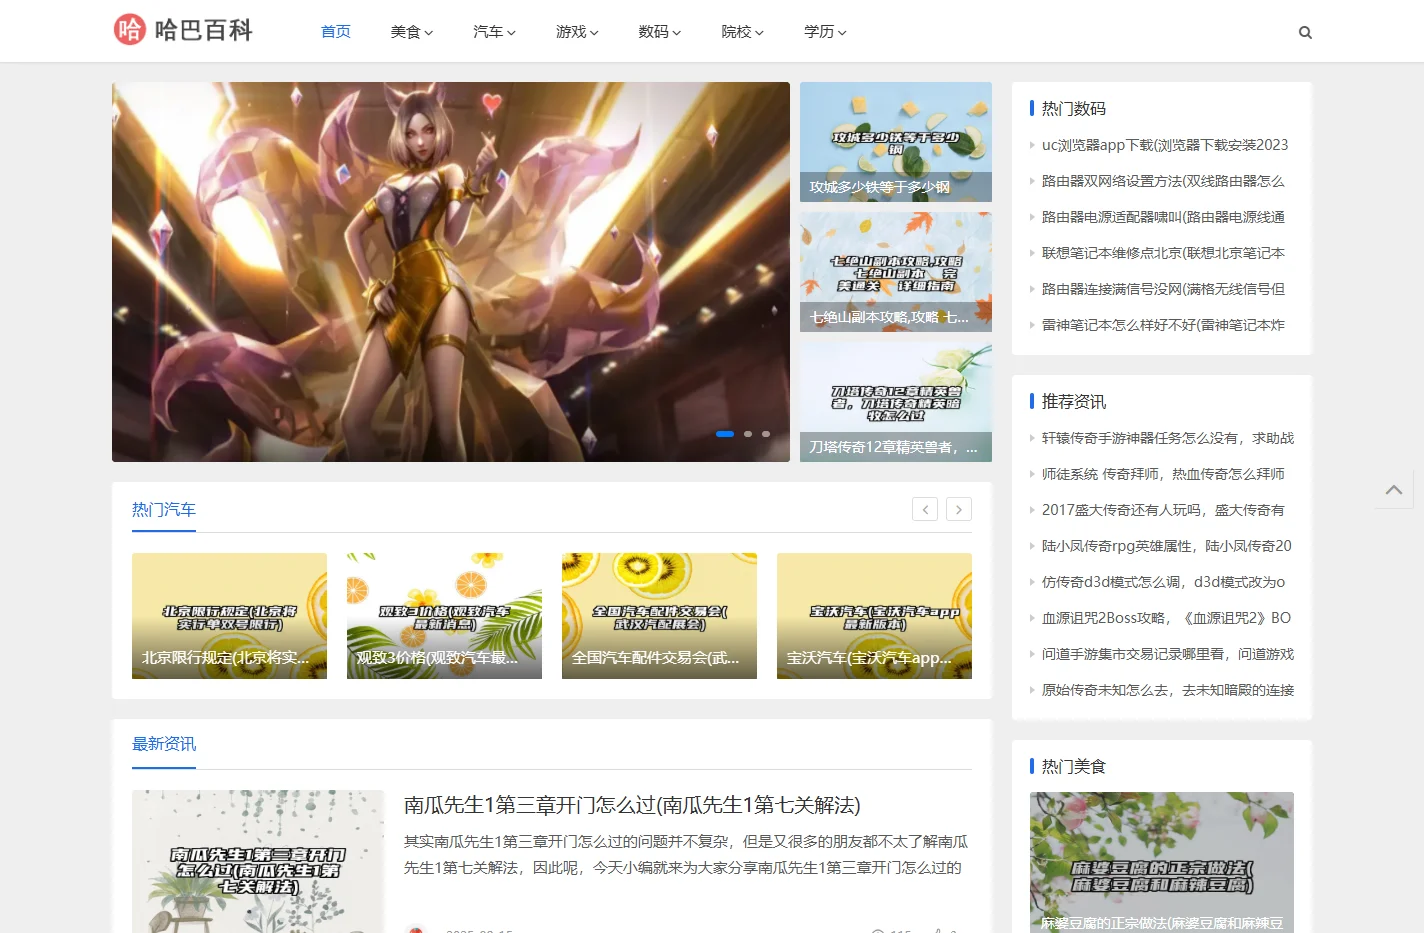Image resolution: width=1424 pixels, height=933 pixels.
Task: Open link uc浏览器app下载
Action: (x=1165, y=145)
